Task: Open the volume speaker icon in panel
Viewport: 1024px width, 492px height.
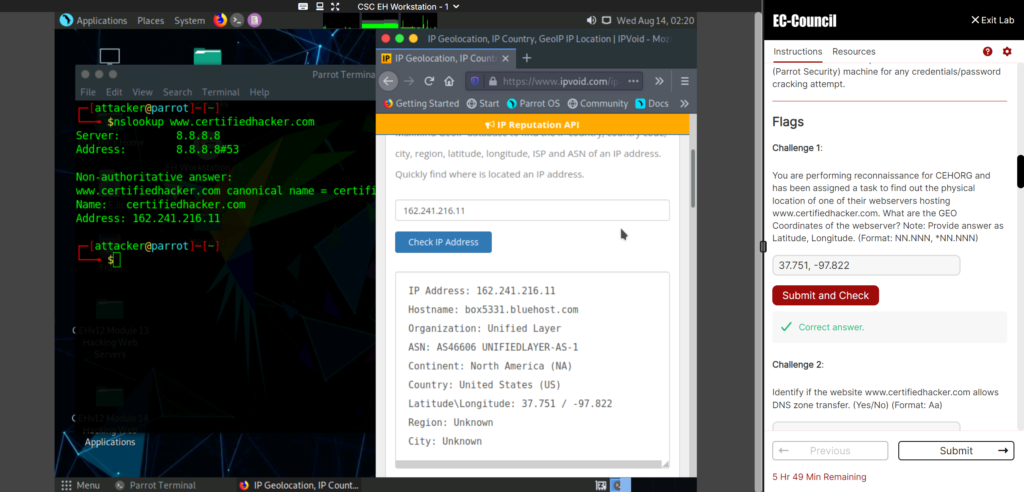Action: click(x=592, y=20)
